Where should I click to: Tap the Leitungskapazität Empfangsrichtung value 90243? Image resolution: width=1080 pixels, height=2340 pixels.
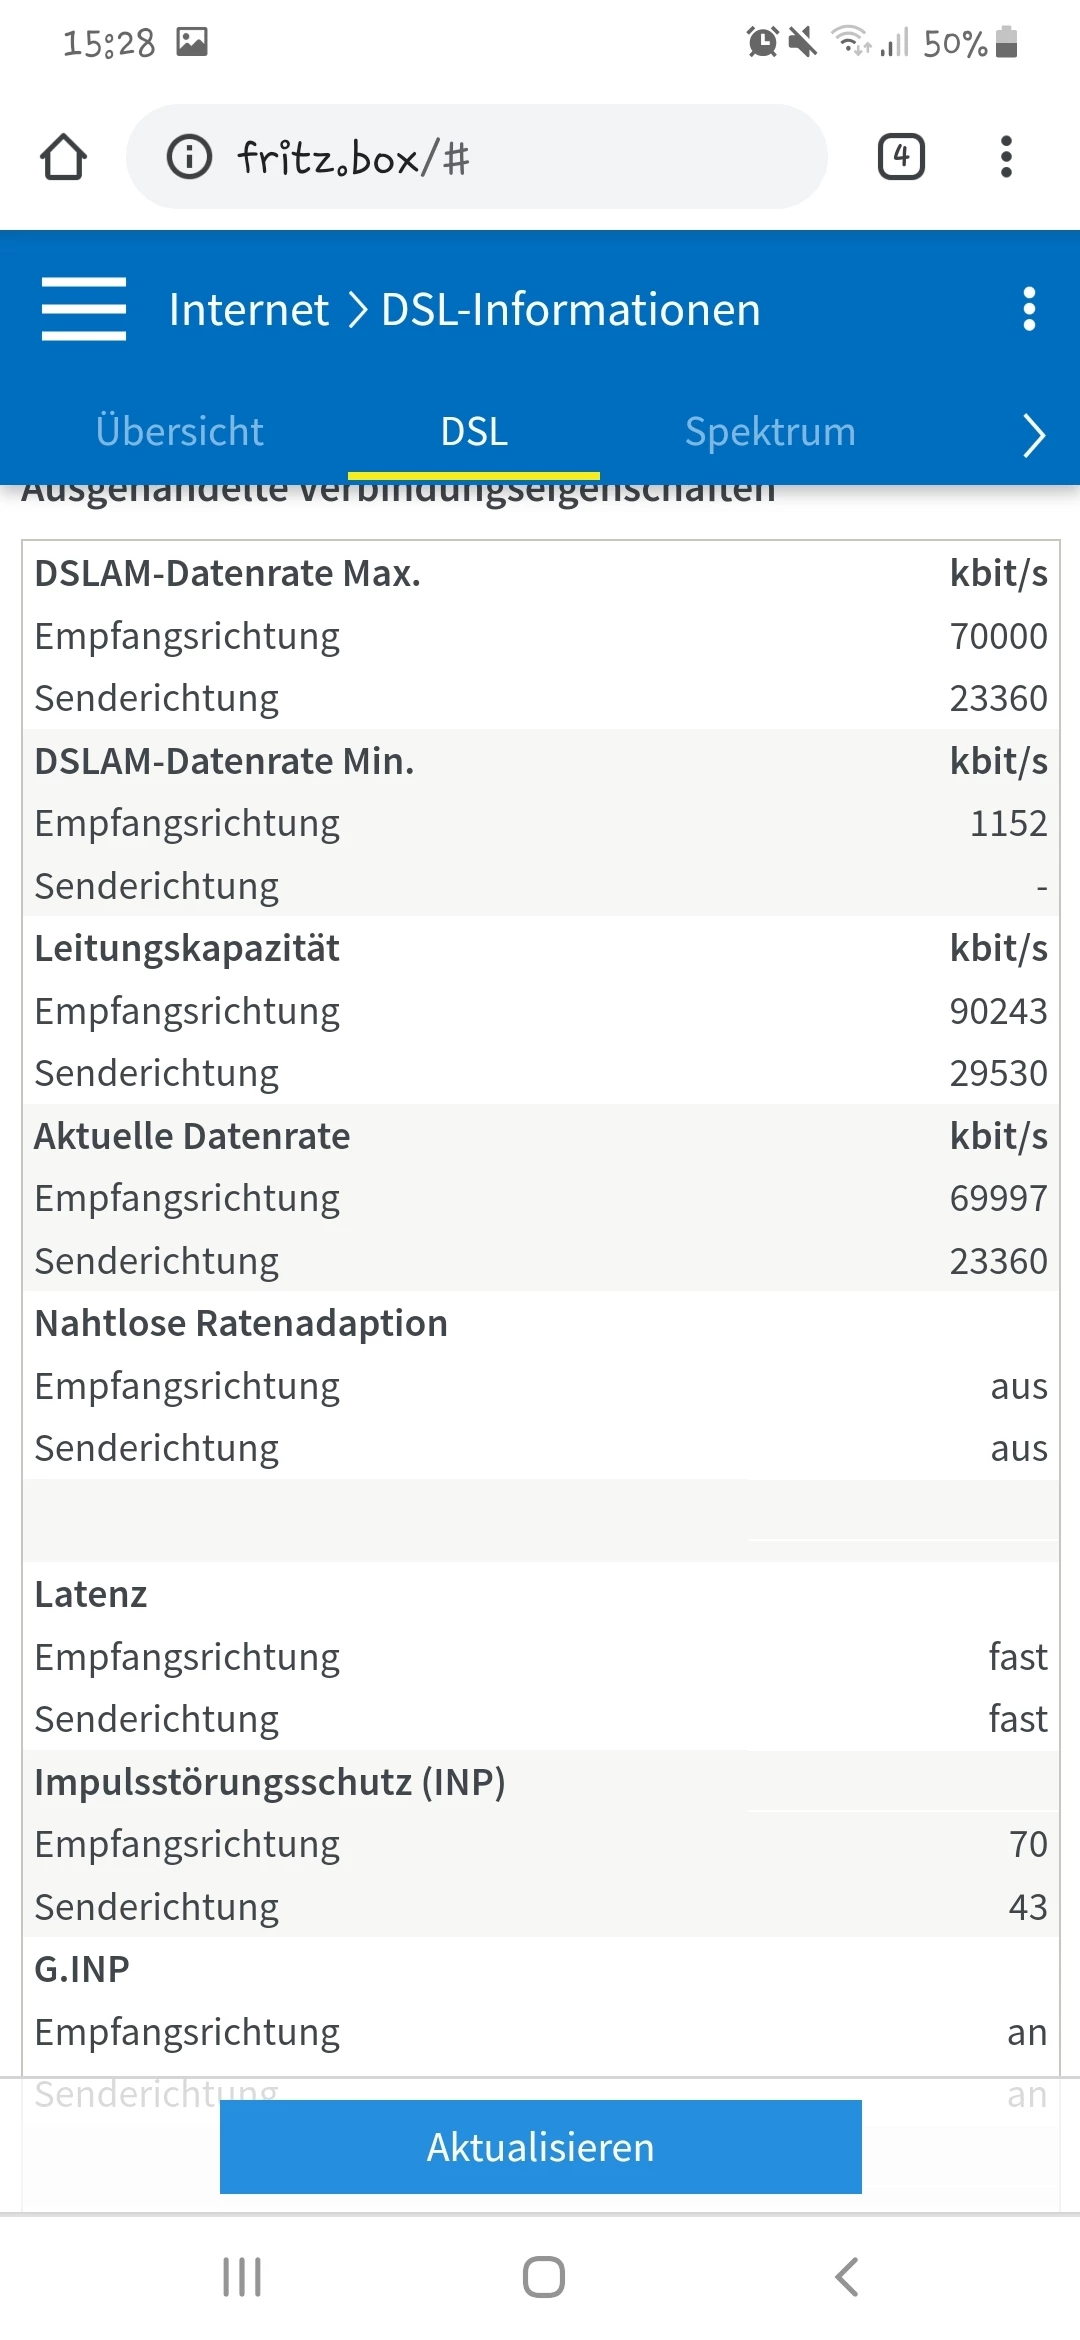997,1011
